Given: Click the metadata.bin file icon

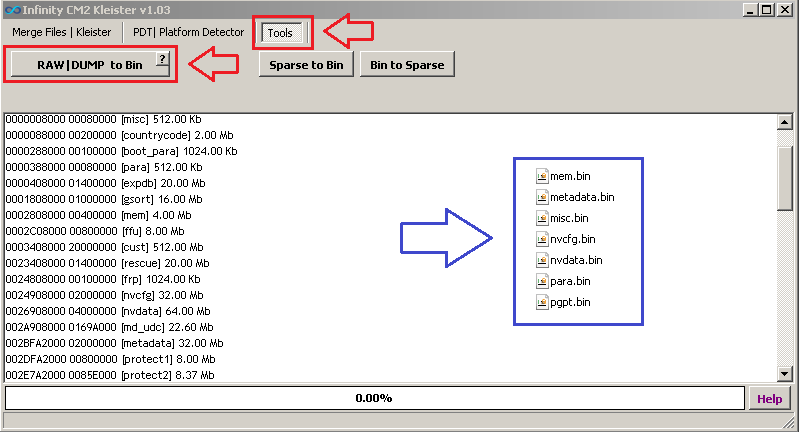Looking at the screenshot, I should pos(542,197).
